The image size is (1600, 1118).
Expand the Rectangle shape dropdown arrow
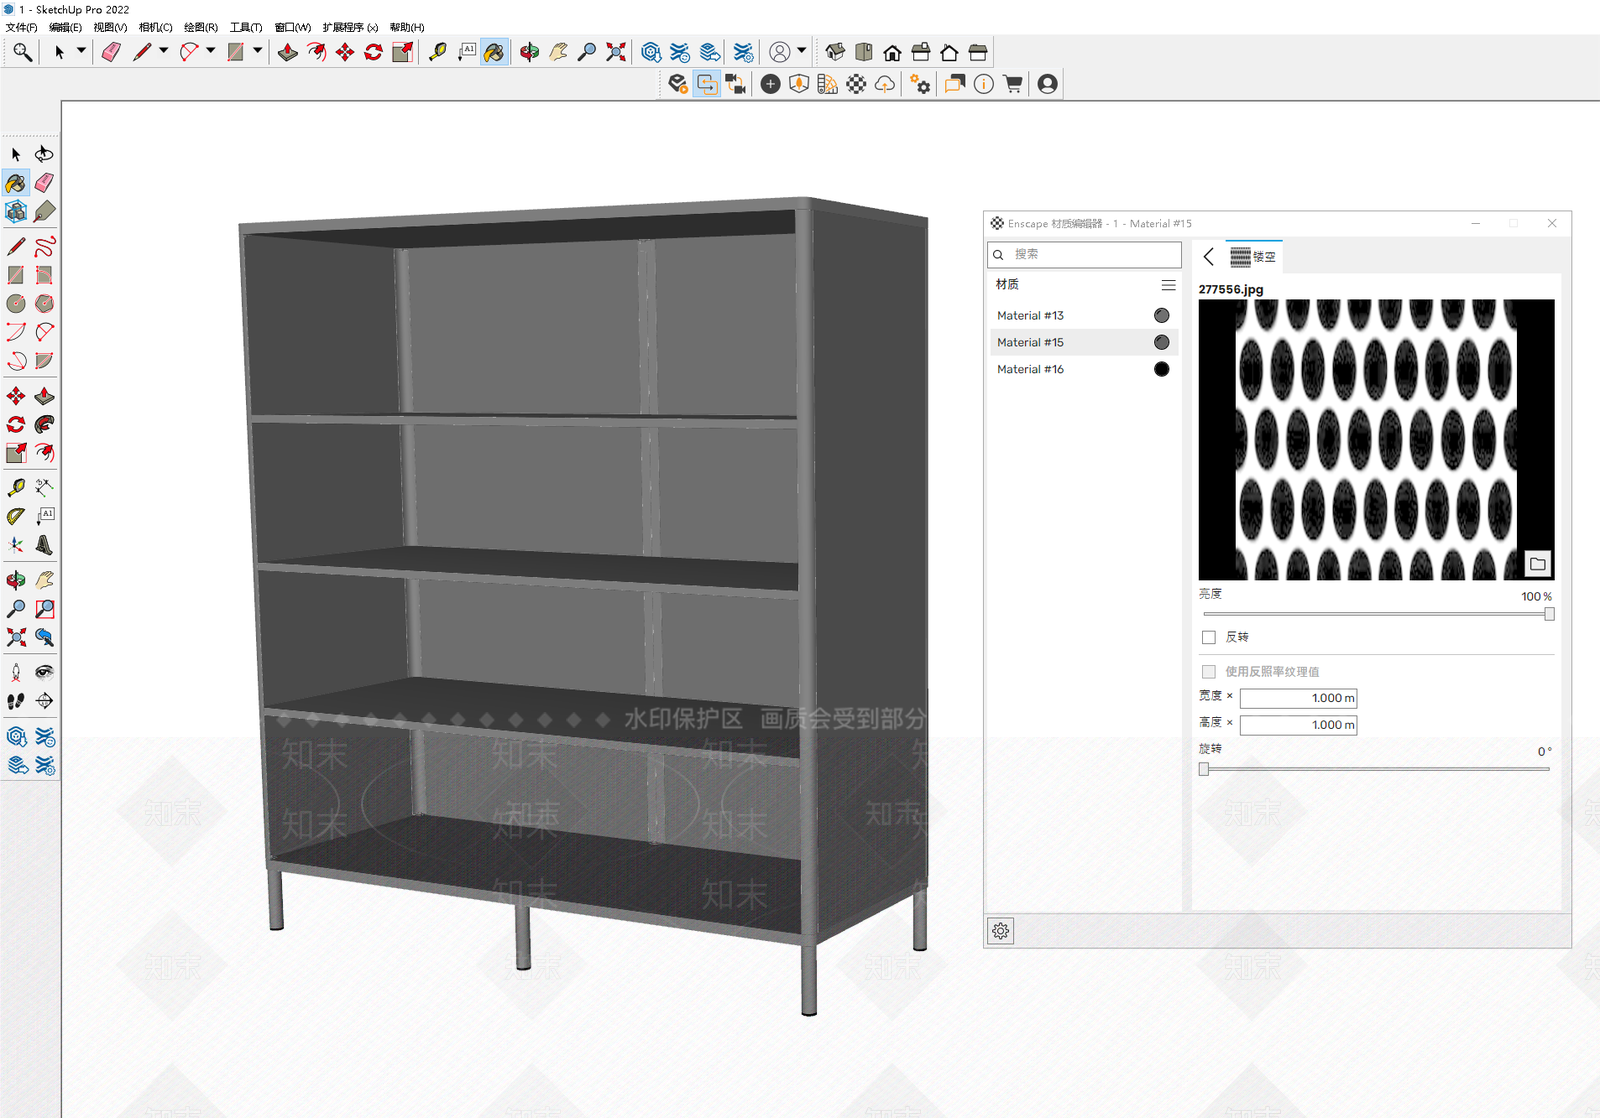(x=257, y=51)
